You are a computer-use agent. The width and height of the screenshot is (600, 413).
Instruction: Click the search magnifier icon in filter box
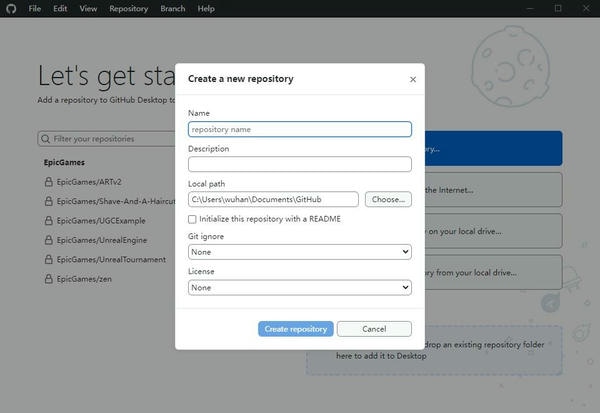point(46,139)
